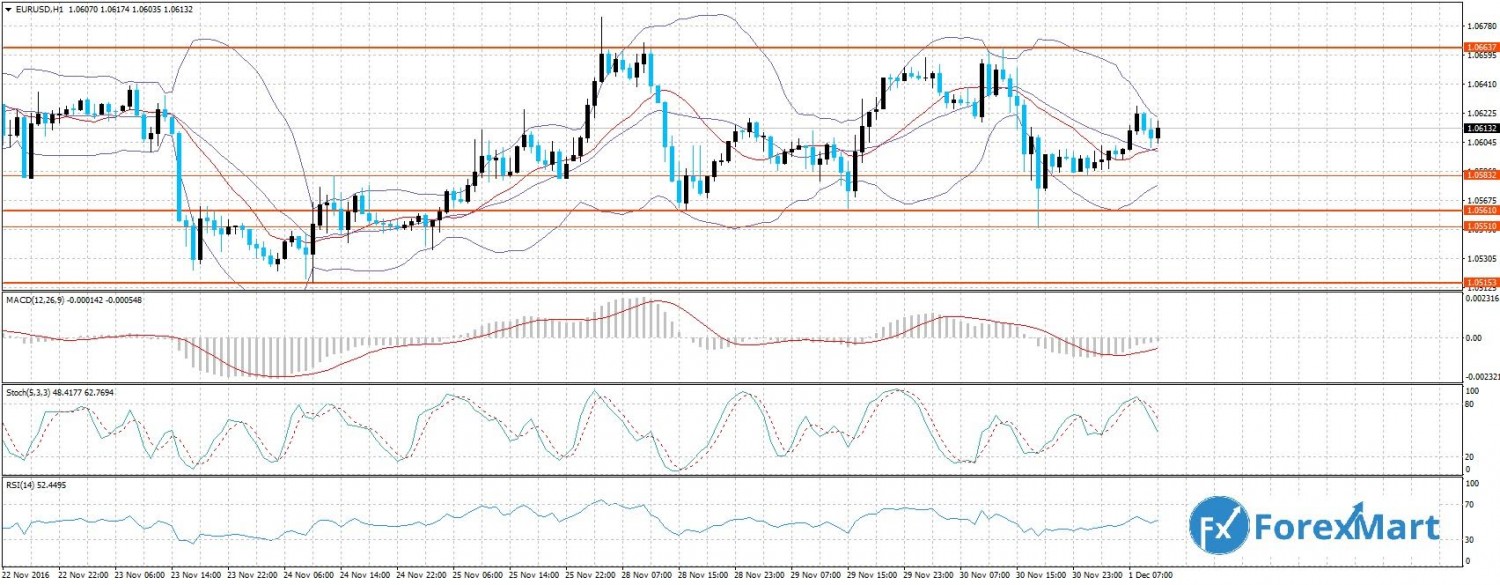The height and width of the screenshot is (585, 1500).
Task: Click the 80 level on Stochastic scale
Action: coord(1469,405)
